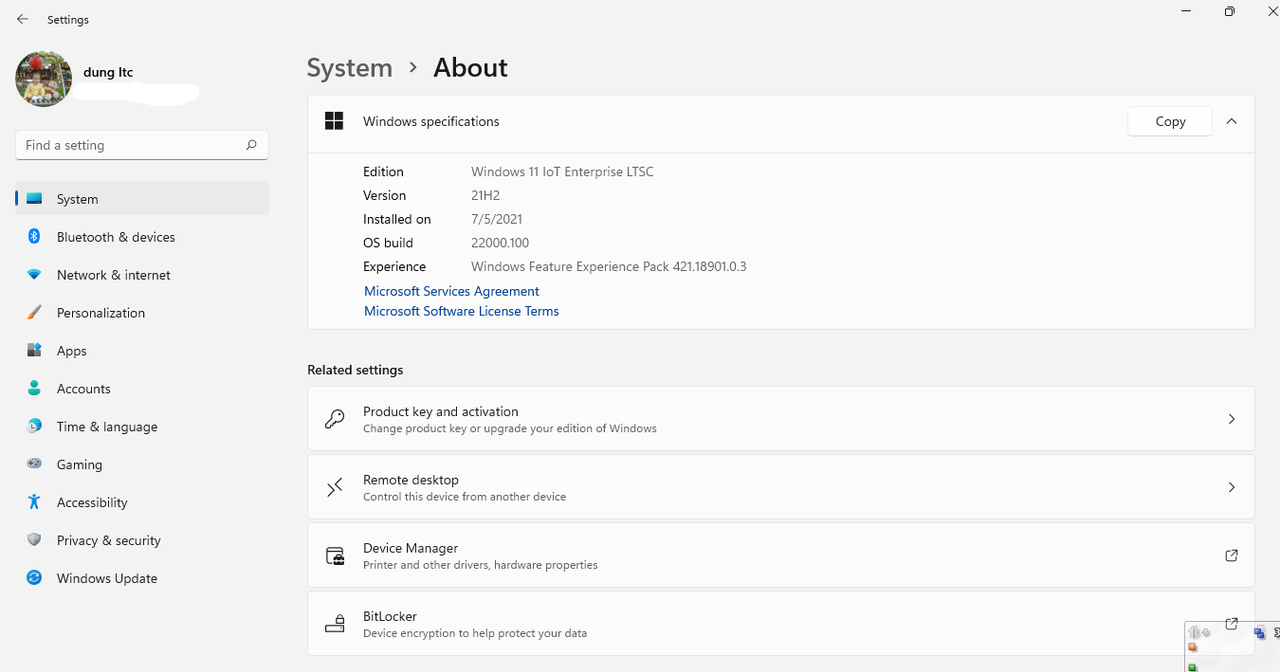Open Windows Update in sidebar
Viewport: 1280px width, 672px height.
106,579
